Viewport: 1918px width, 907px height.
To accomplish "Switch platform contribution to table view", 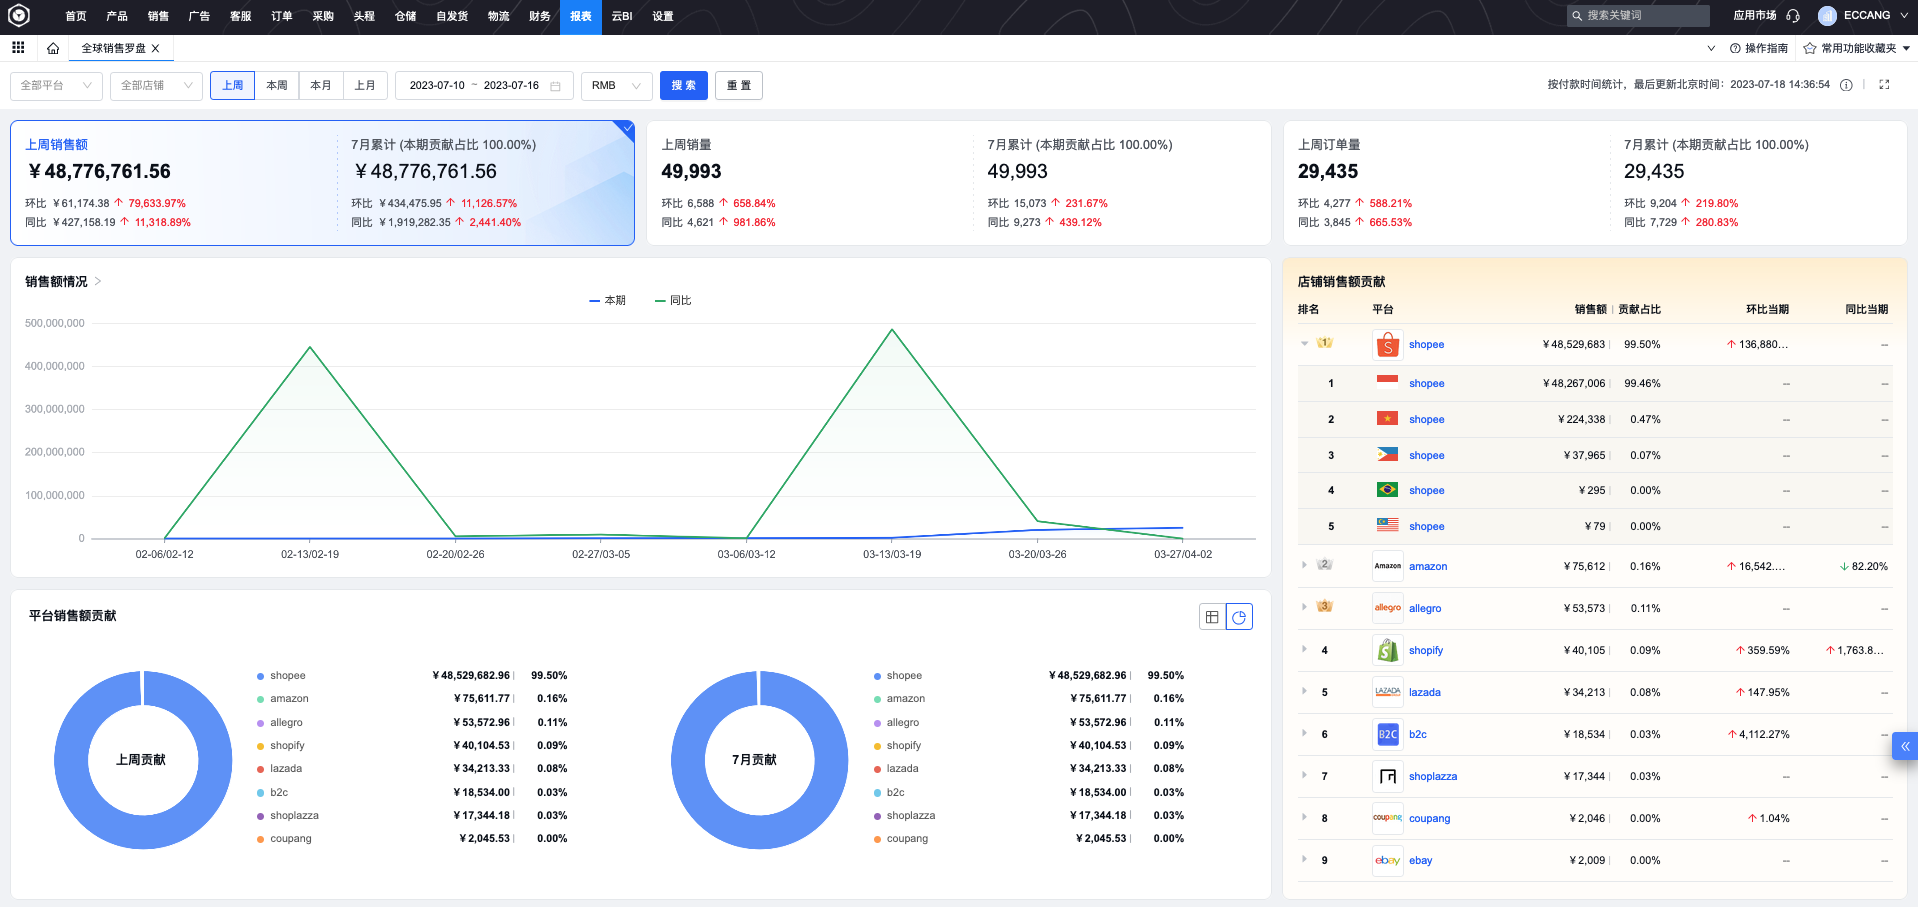I will coord(1212,617).
